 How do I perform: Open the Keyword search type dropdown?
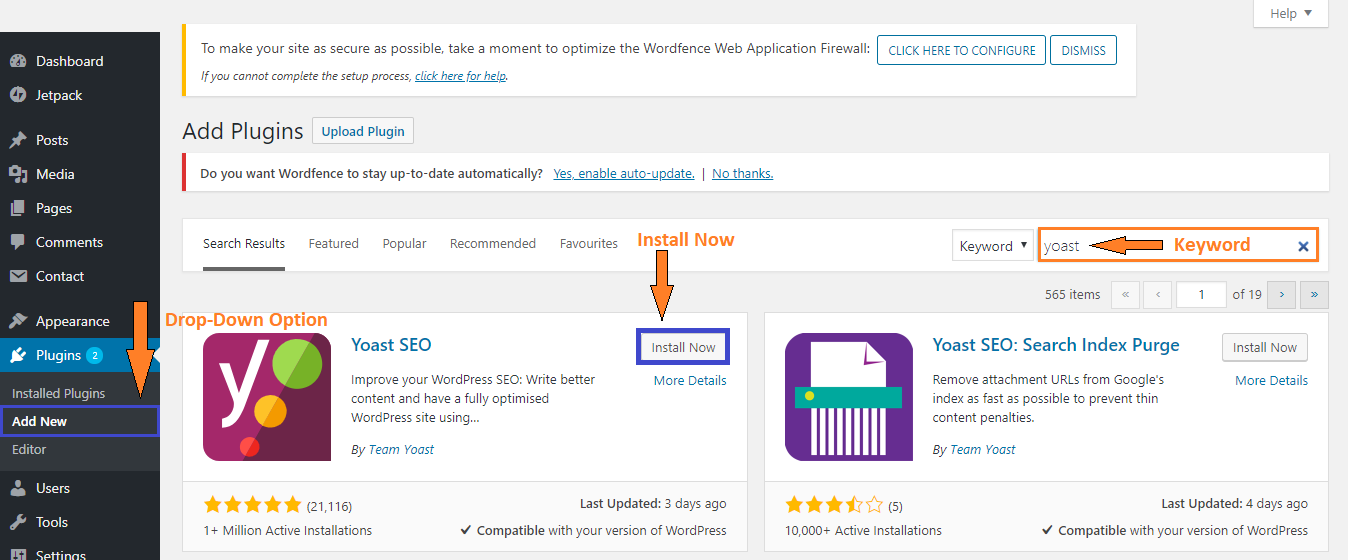pos(992,246)
